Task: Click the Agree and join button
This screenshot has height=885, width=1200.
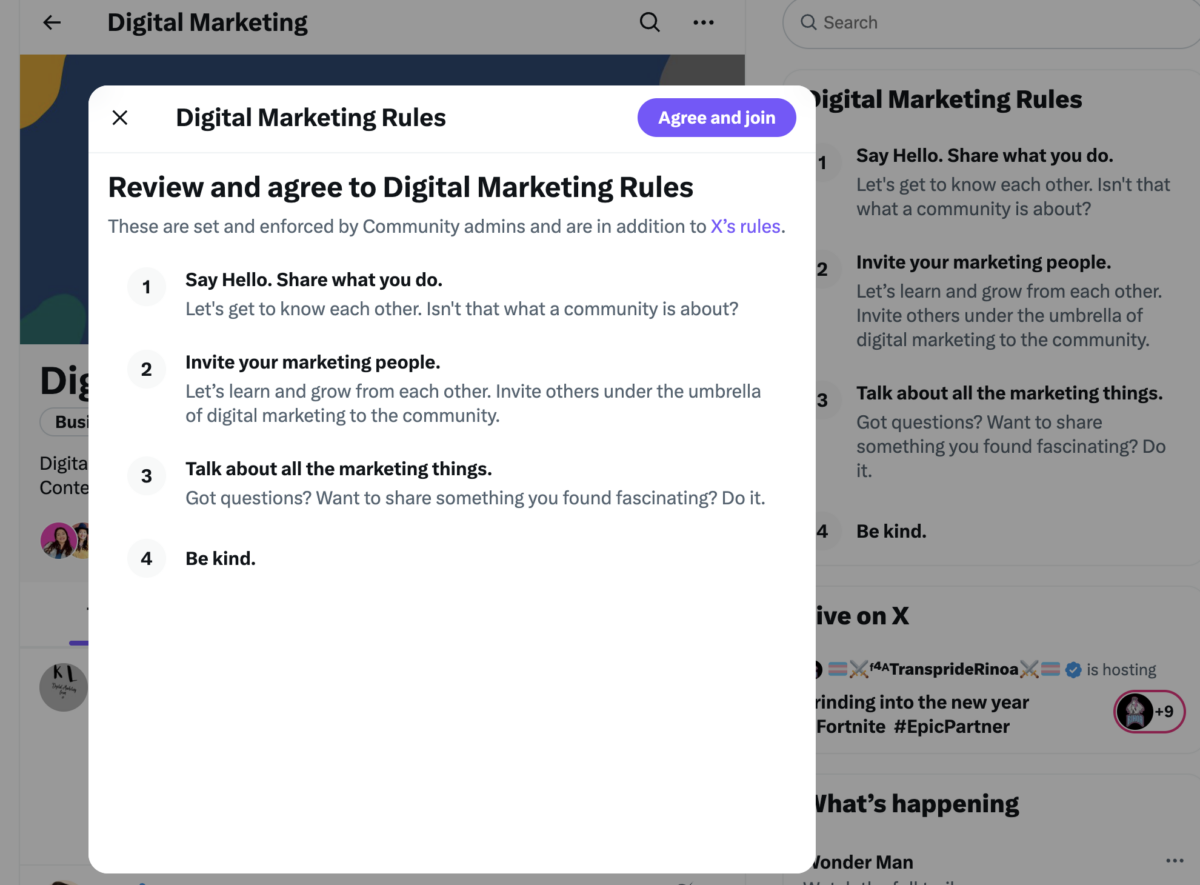Action: [716, 117]
